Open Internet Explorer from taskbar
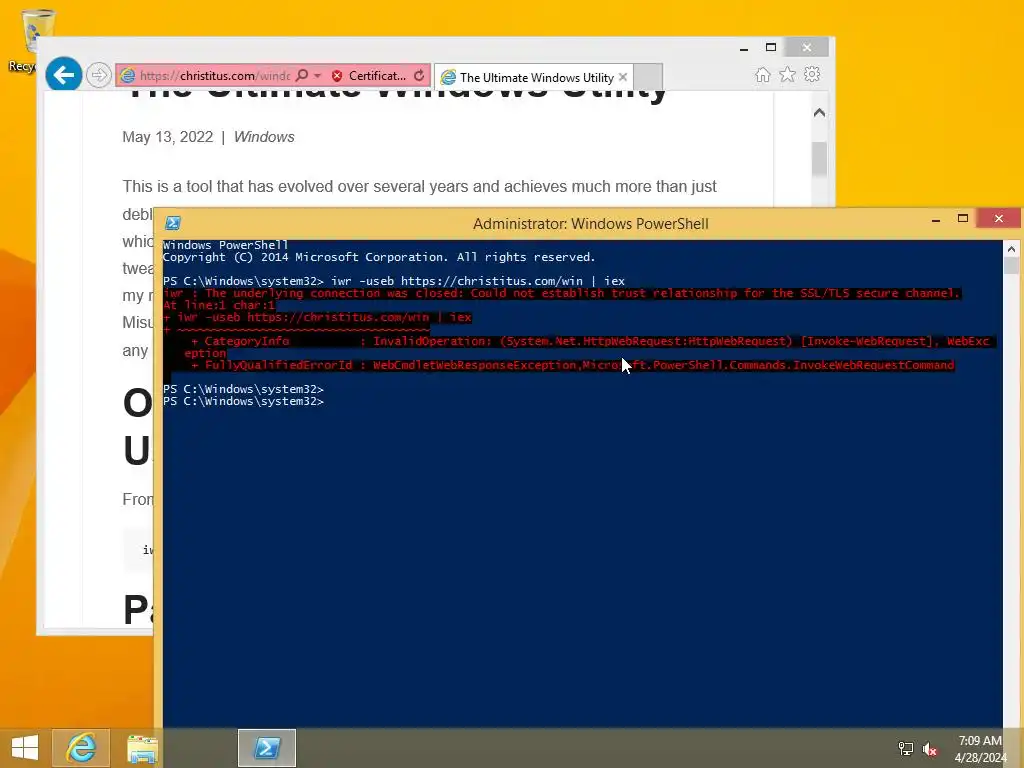Image resolution: width=1024 pixels, height=768 pixels. (81, 748)
